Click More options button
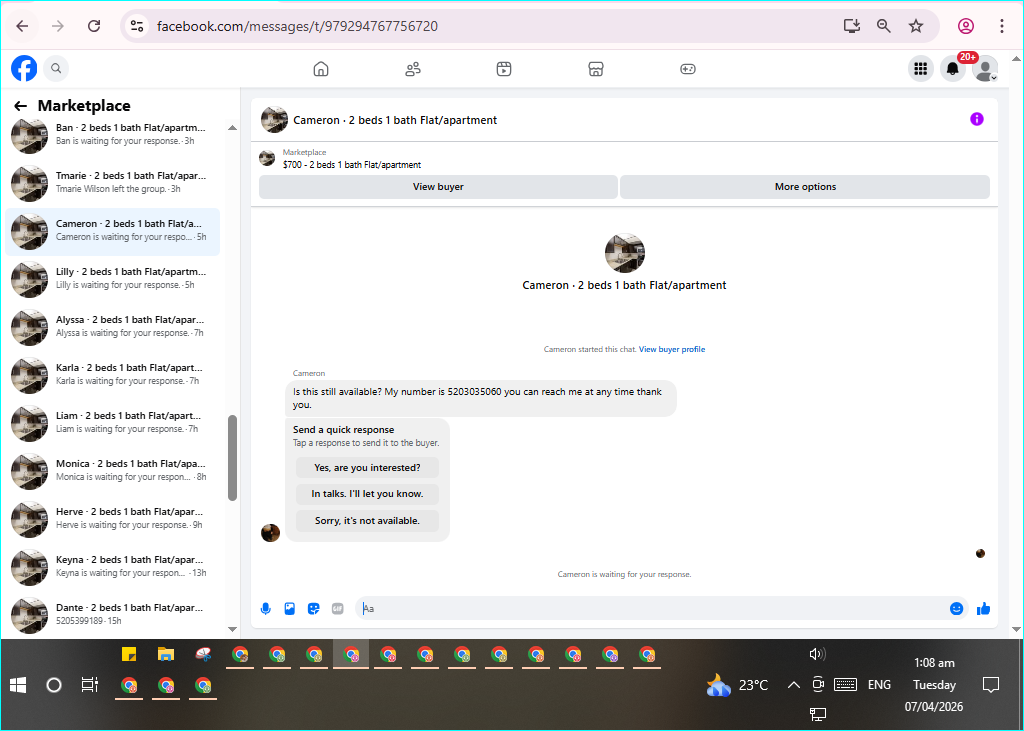1024x731 pixels. click(805, 187)
